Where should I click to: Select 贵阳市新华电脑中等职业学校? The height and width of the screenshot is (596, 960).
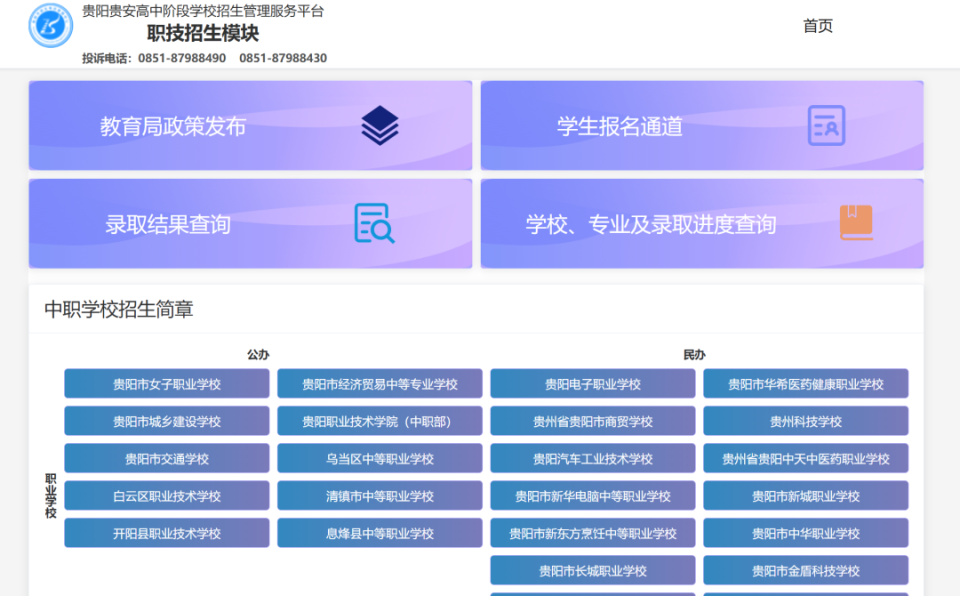(593, 496)
